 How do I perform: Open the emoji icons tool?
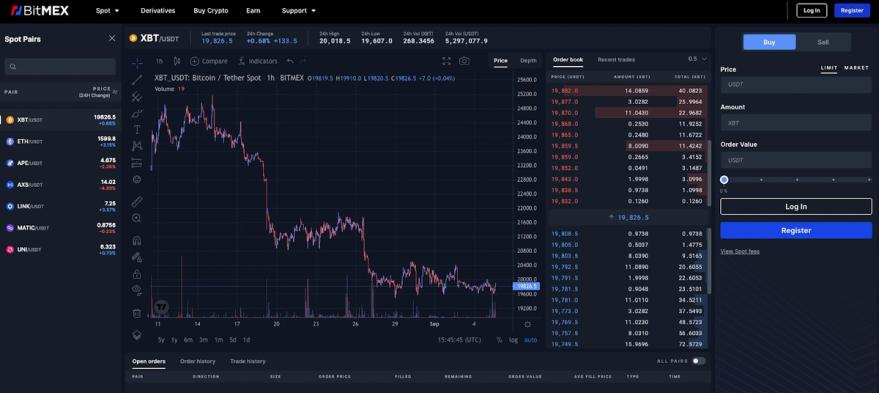pos(137,179)
